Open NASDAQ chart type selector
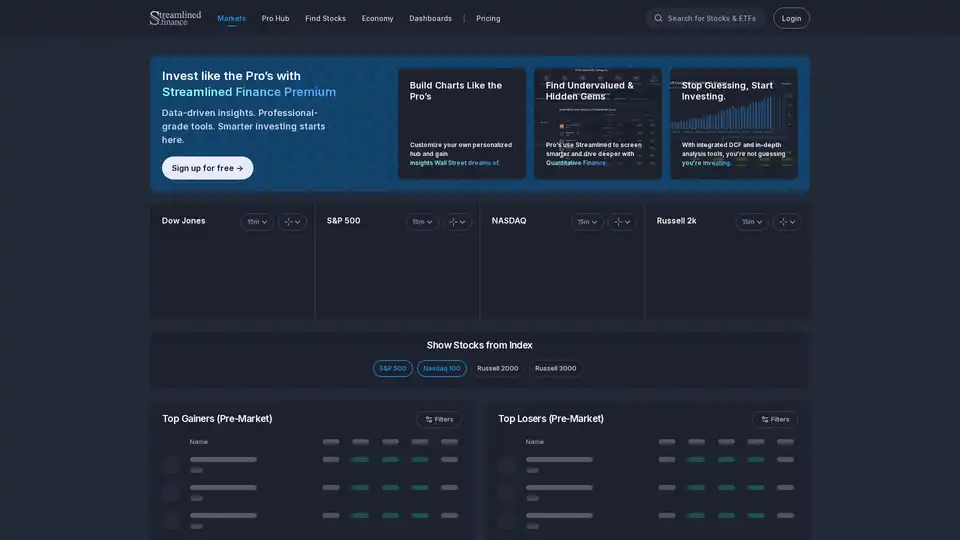This screenshot has width=960, height=540. click(622, 222)
